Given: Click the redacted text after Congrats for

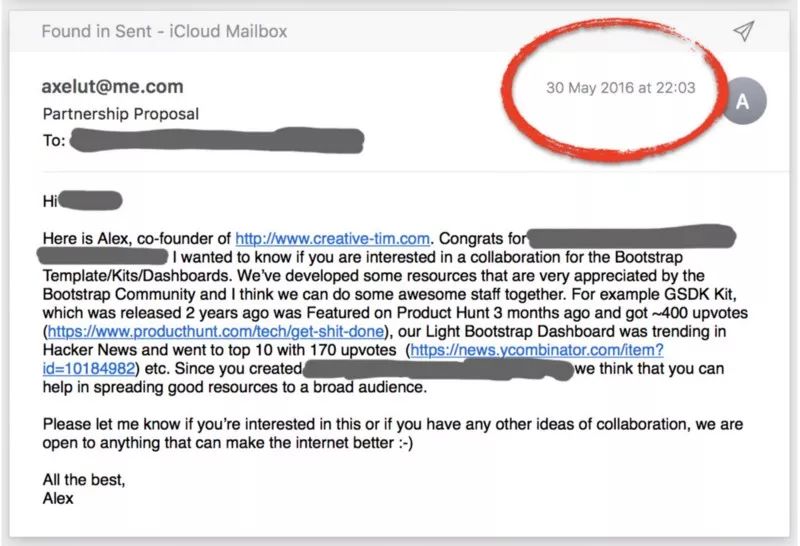Looking at the screenshot, I should click(630, 239).
